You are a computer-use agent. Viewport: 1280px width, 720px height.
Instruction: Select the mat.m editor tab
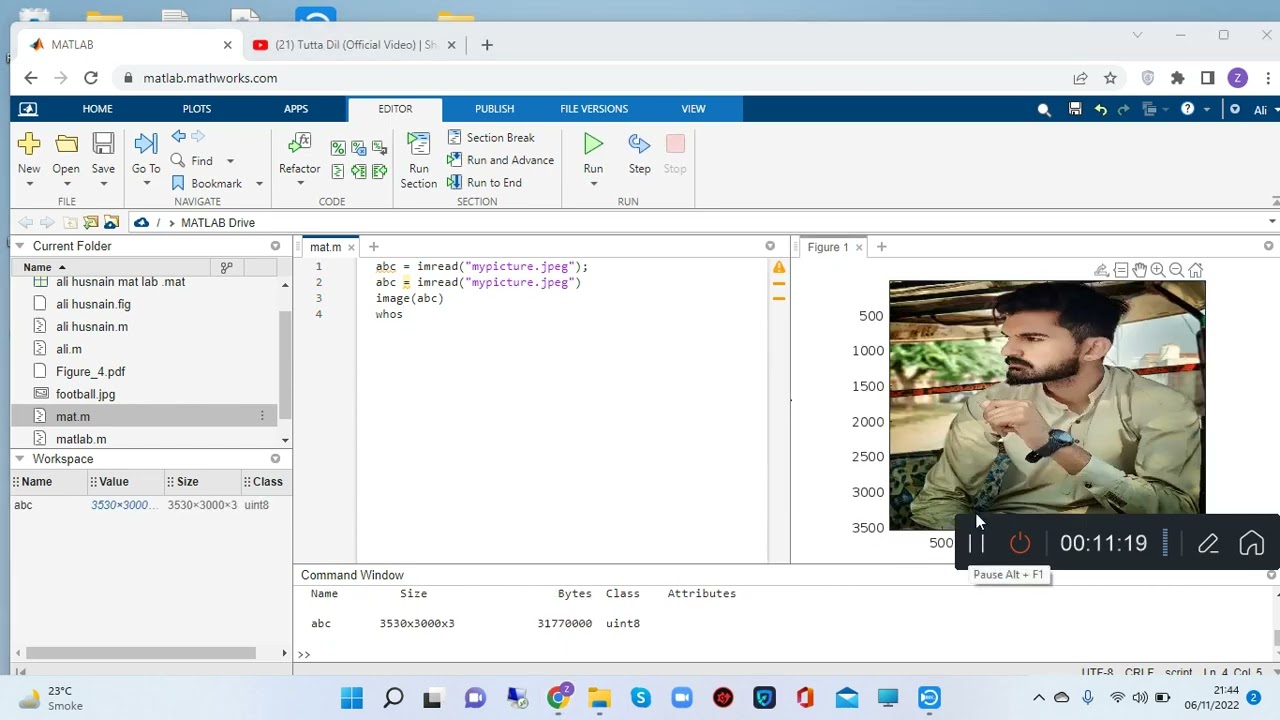point(325,247)
